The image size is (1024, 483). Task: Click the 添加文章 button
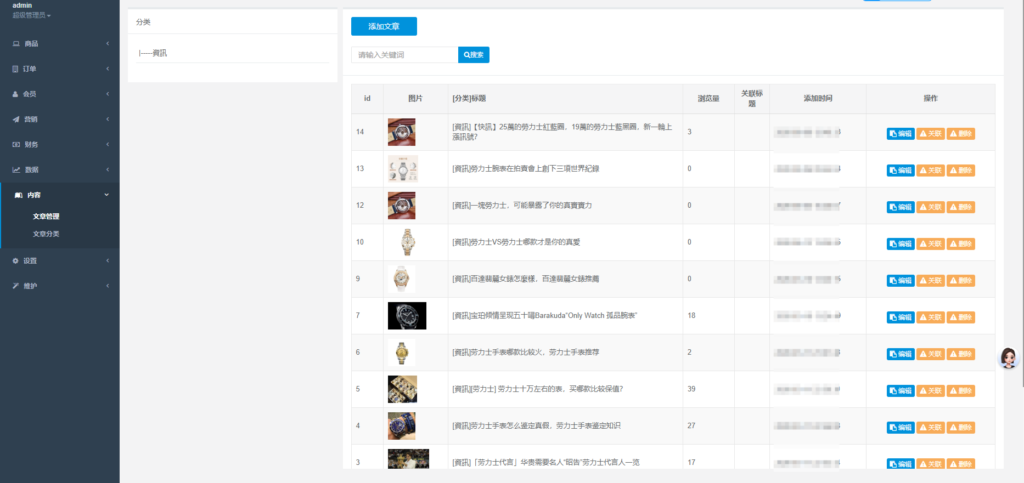[x=384, y=26]
